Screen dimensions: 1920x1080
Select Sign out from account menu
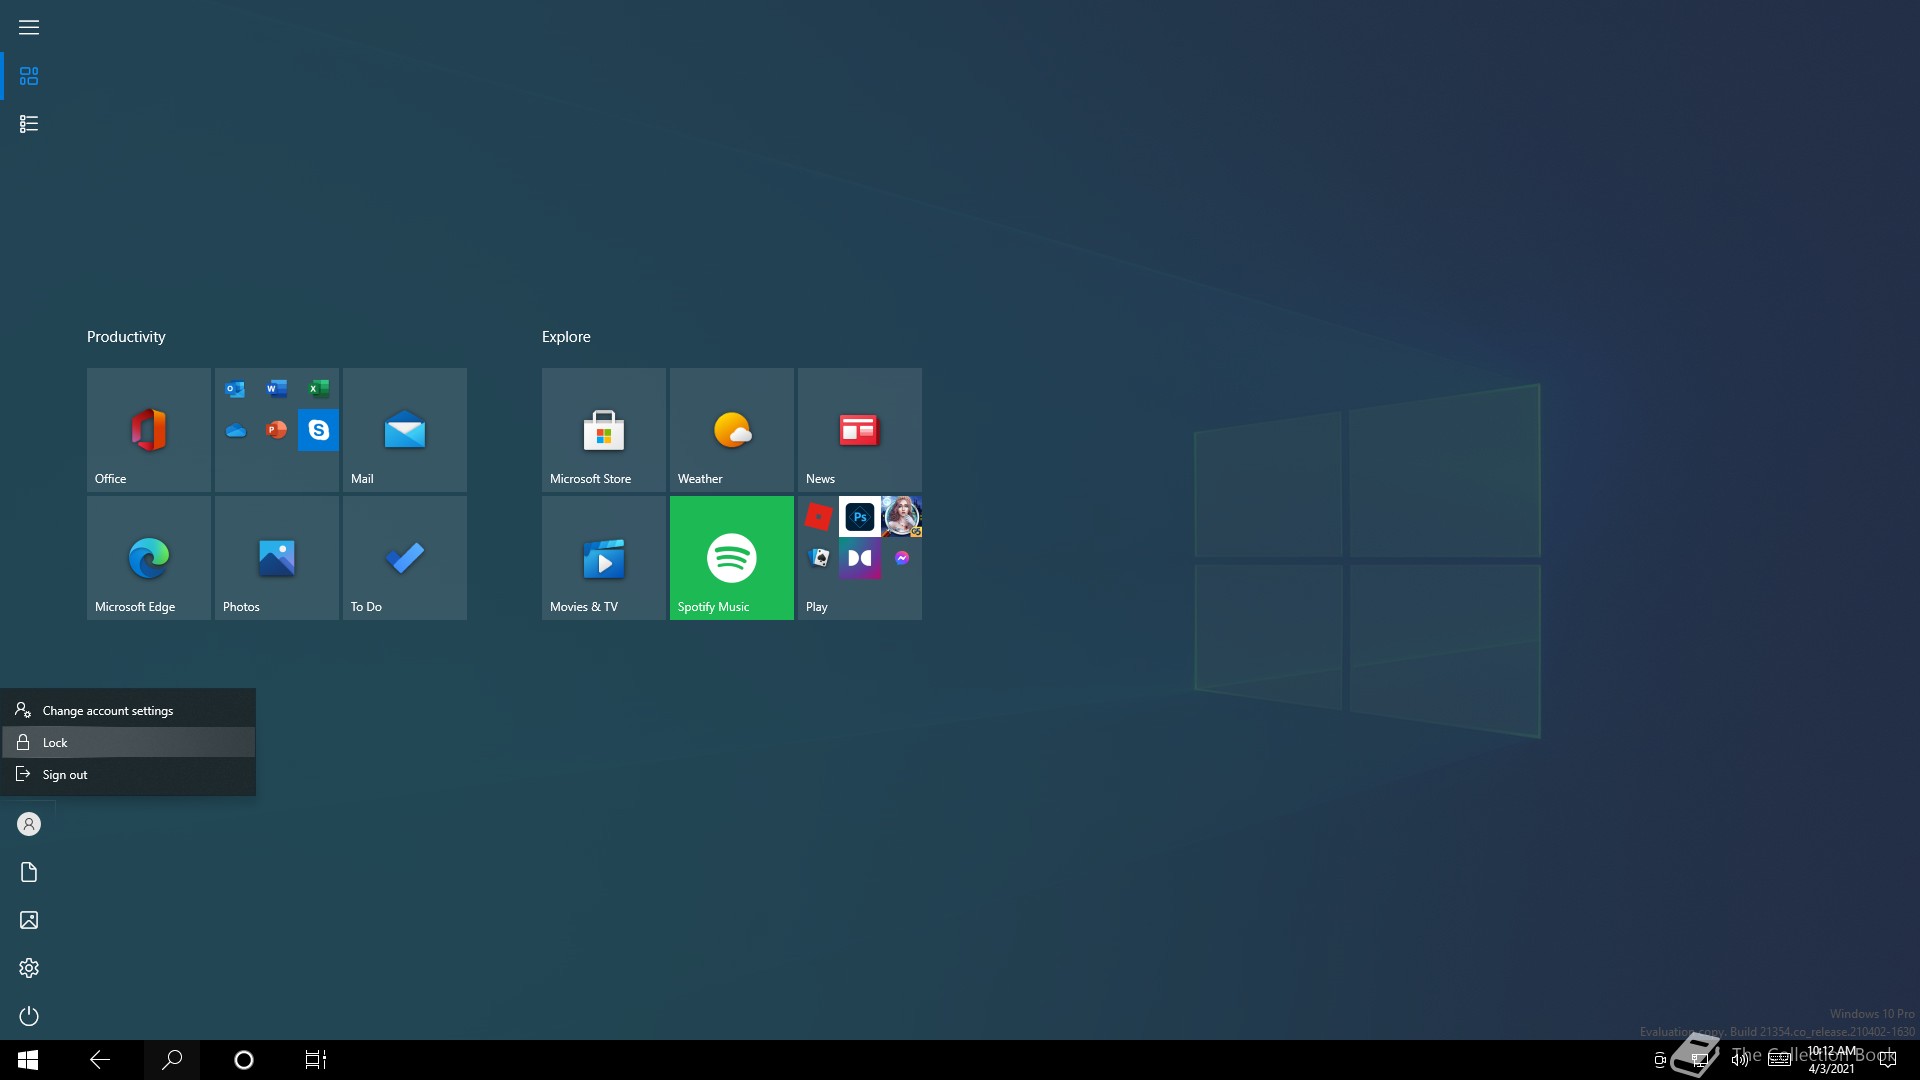click(128, 774)
